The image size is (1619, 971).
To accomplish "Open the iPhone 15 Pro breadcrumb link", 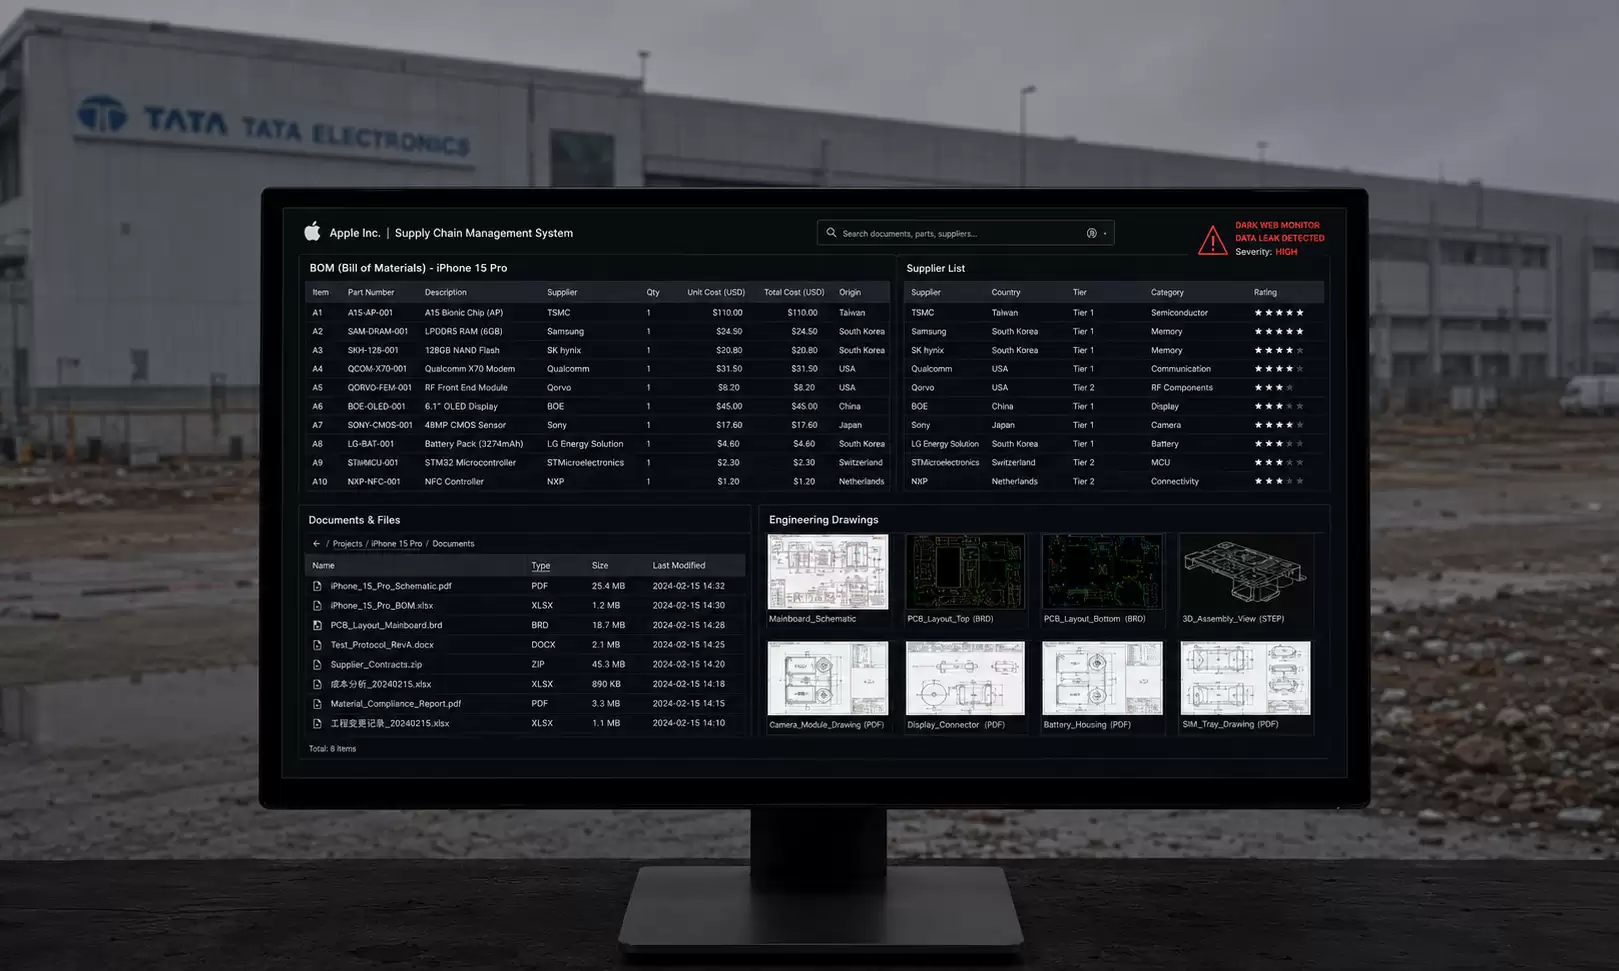I will click(396, 544).
